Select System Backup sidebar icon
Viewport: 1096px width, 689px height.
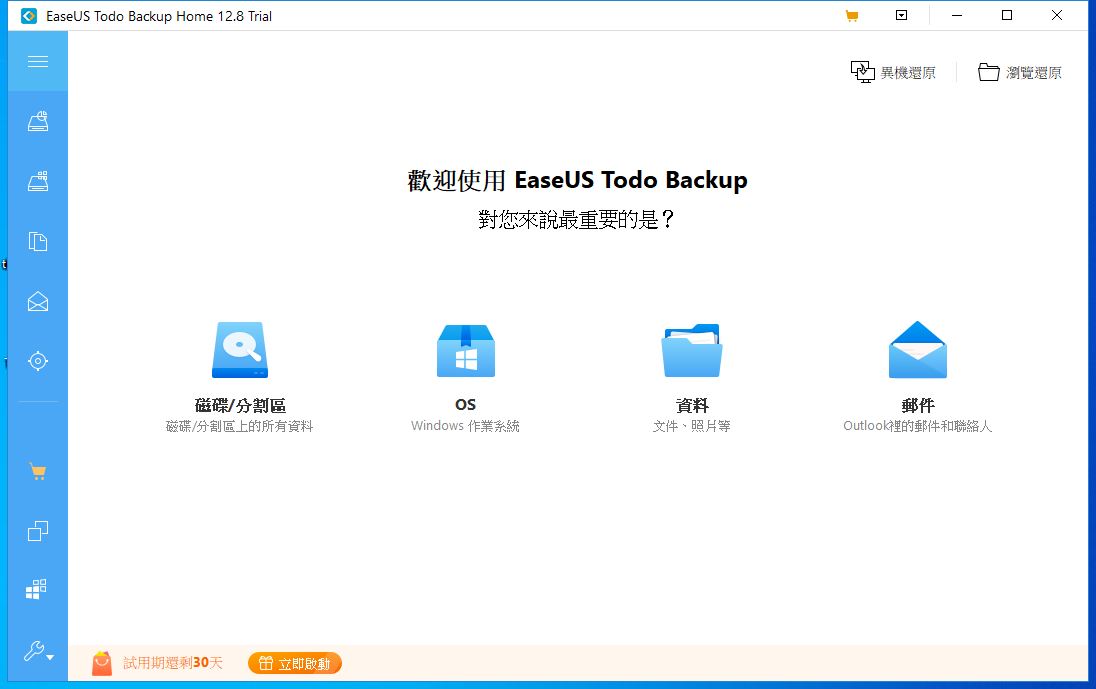(38, 181)
